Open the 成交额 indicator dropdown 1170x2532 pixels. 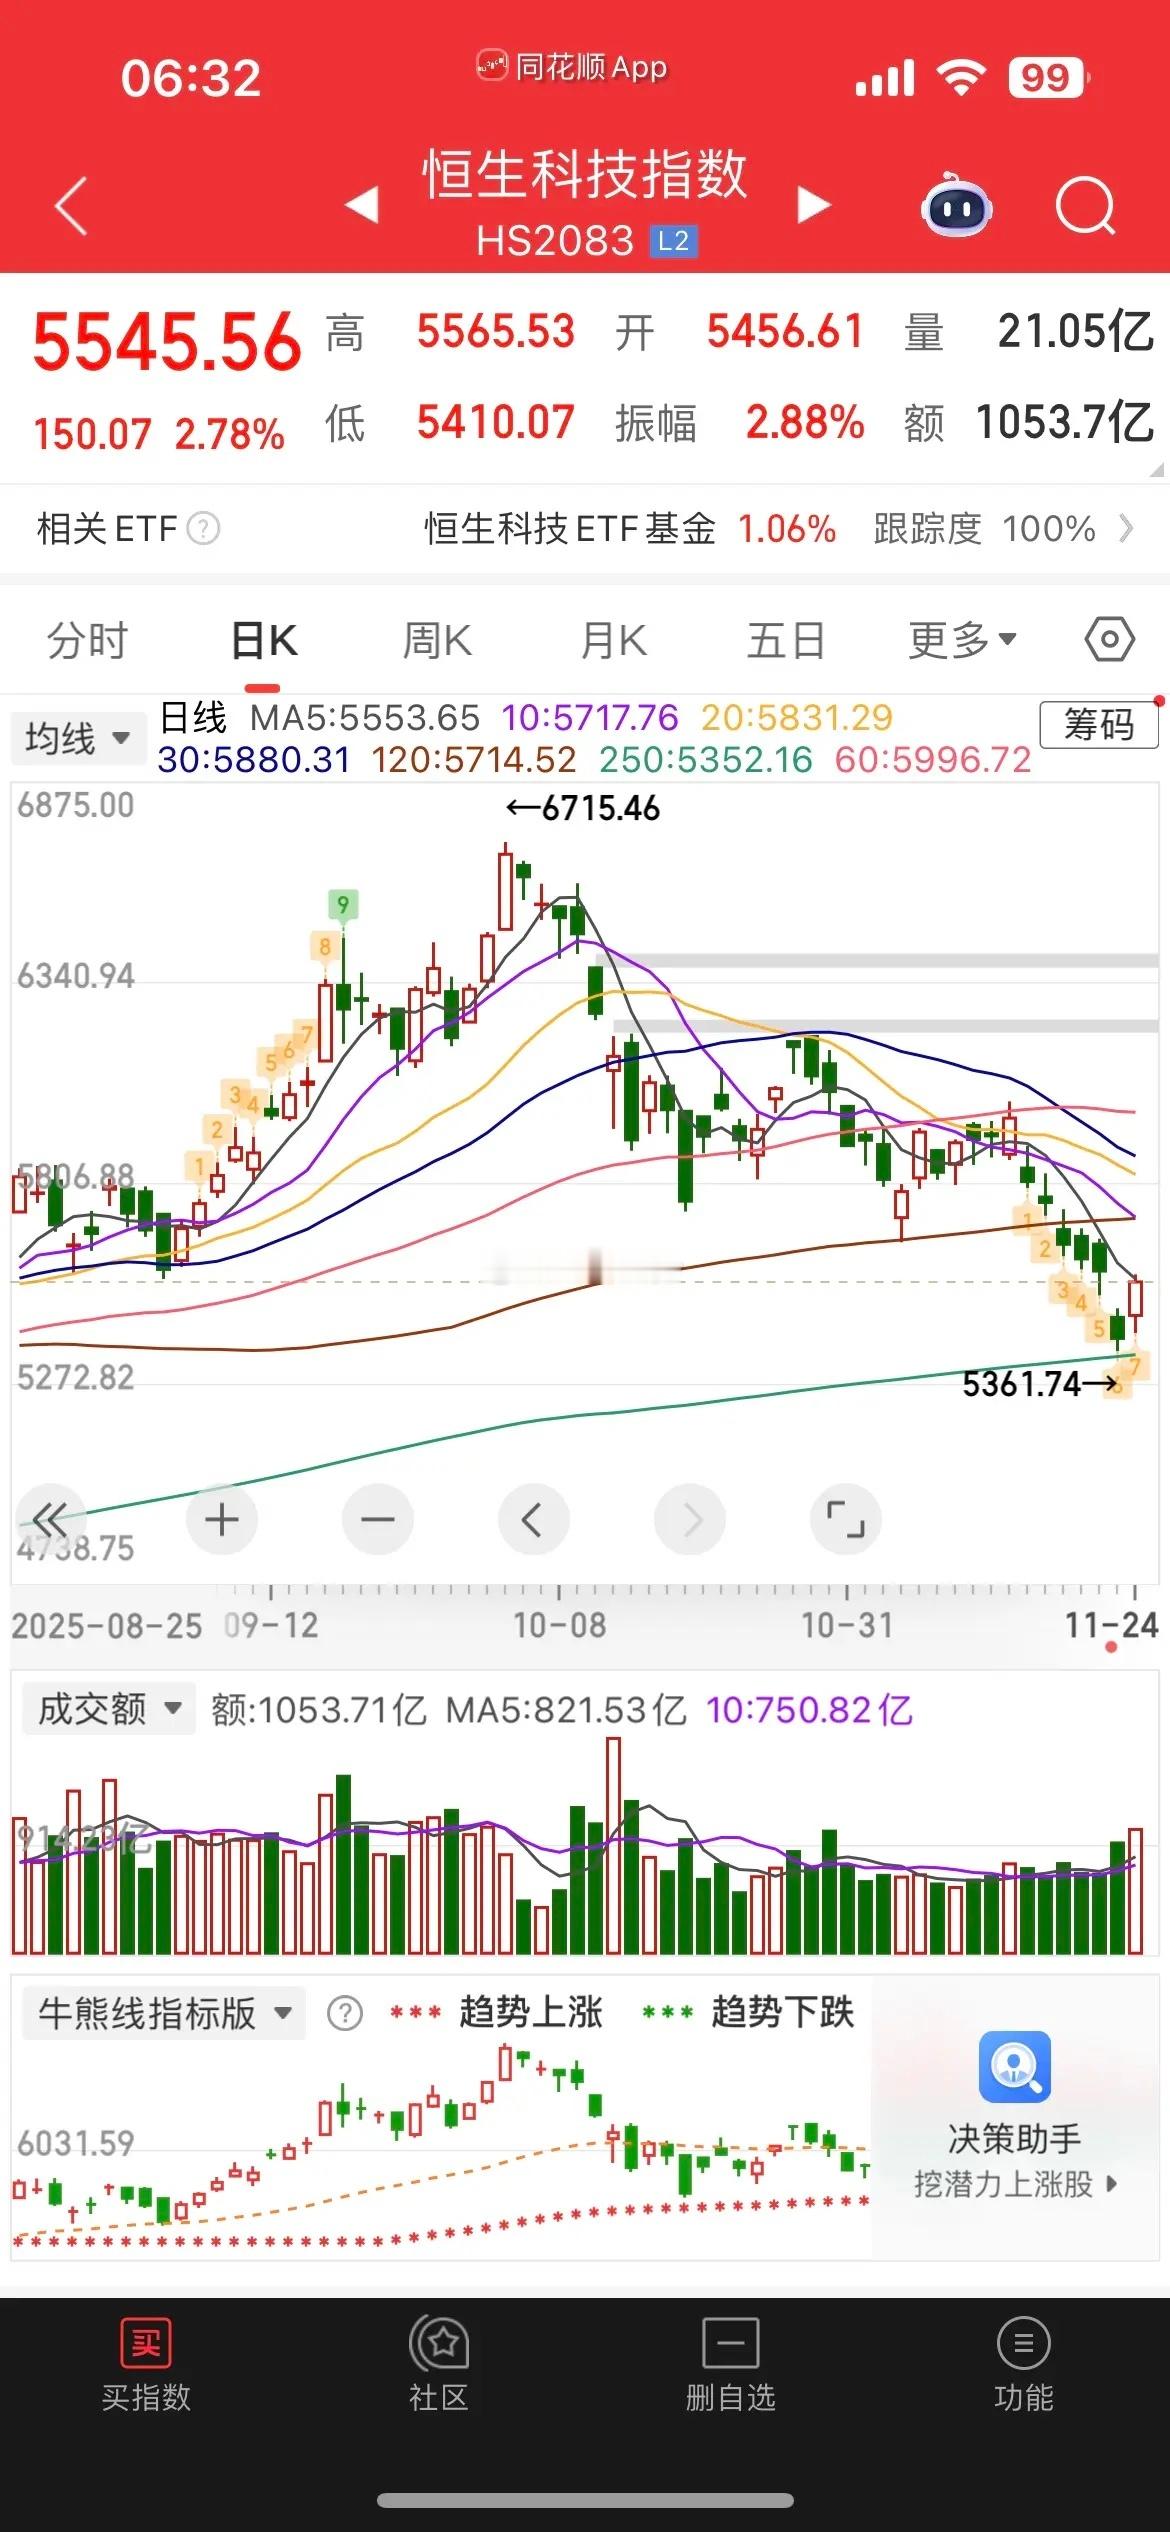click(108, 1709)
